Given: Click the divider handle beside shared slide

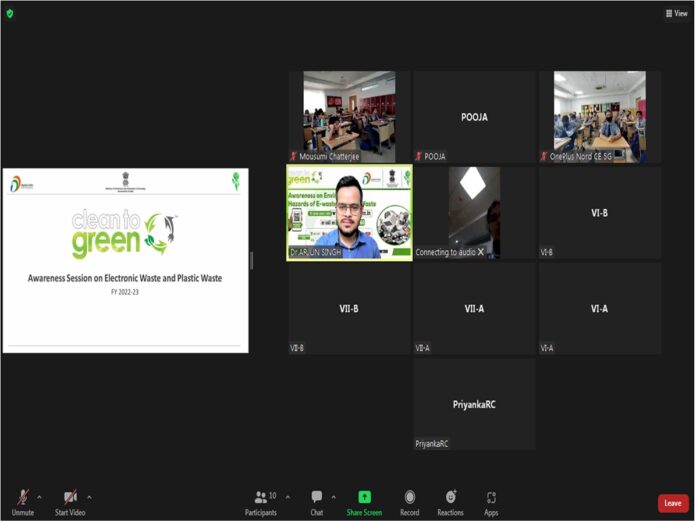Looking at the screenshot, I should click(x=251, y=261).
